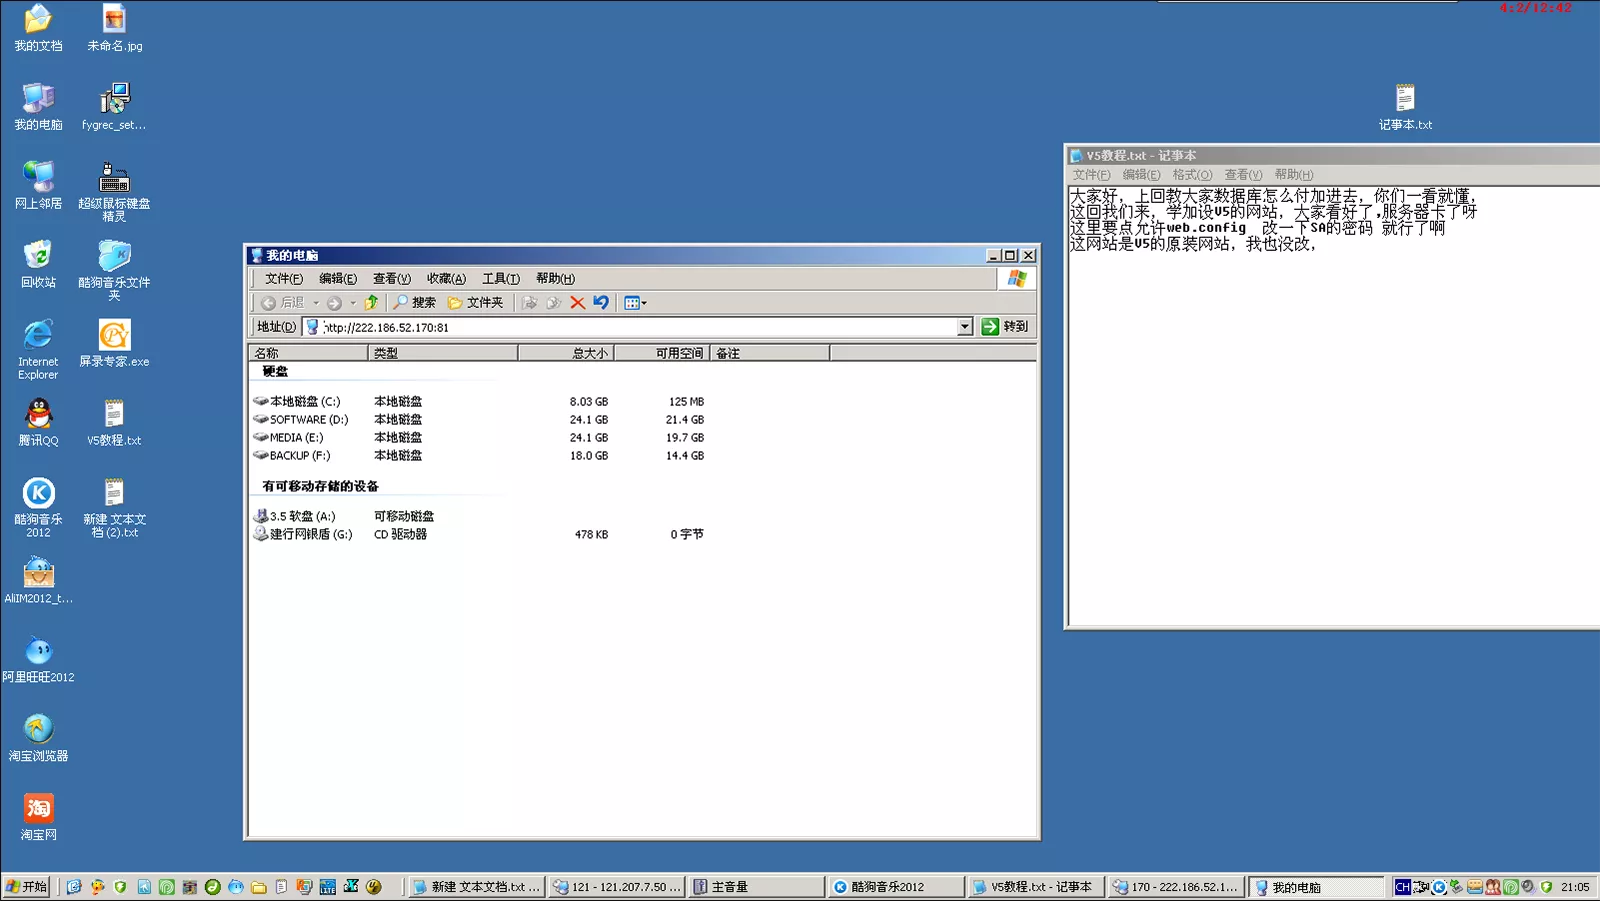Toggle the Folders (文件夹) pane button

point(475,303)
